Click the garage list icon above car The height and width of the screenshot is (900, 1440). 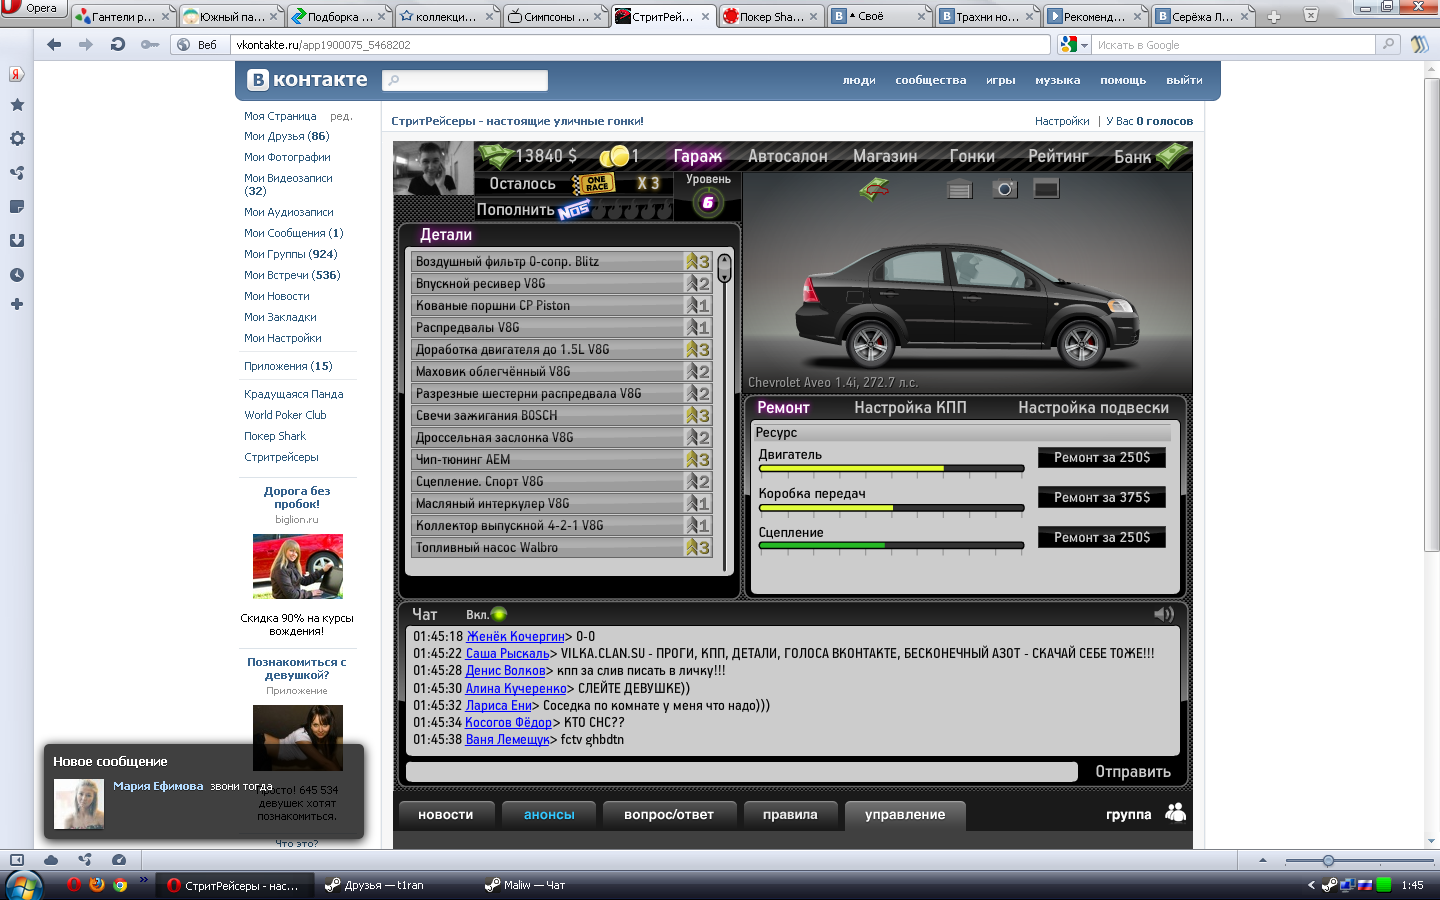[960, 189]
